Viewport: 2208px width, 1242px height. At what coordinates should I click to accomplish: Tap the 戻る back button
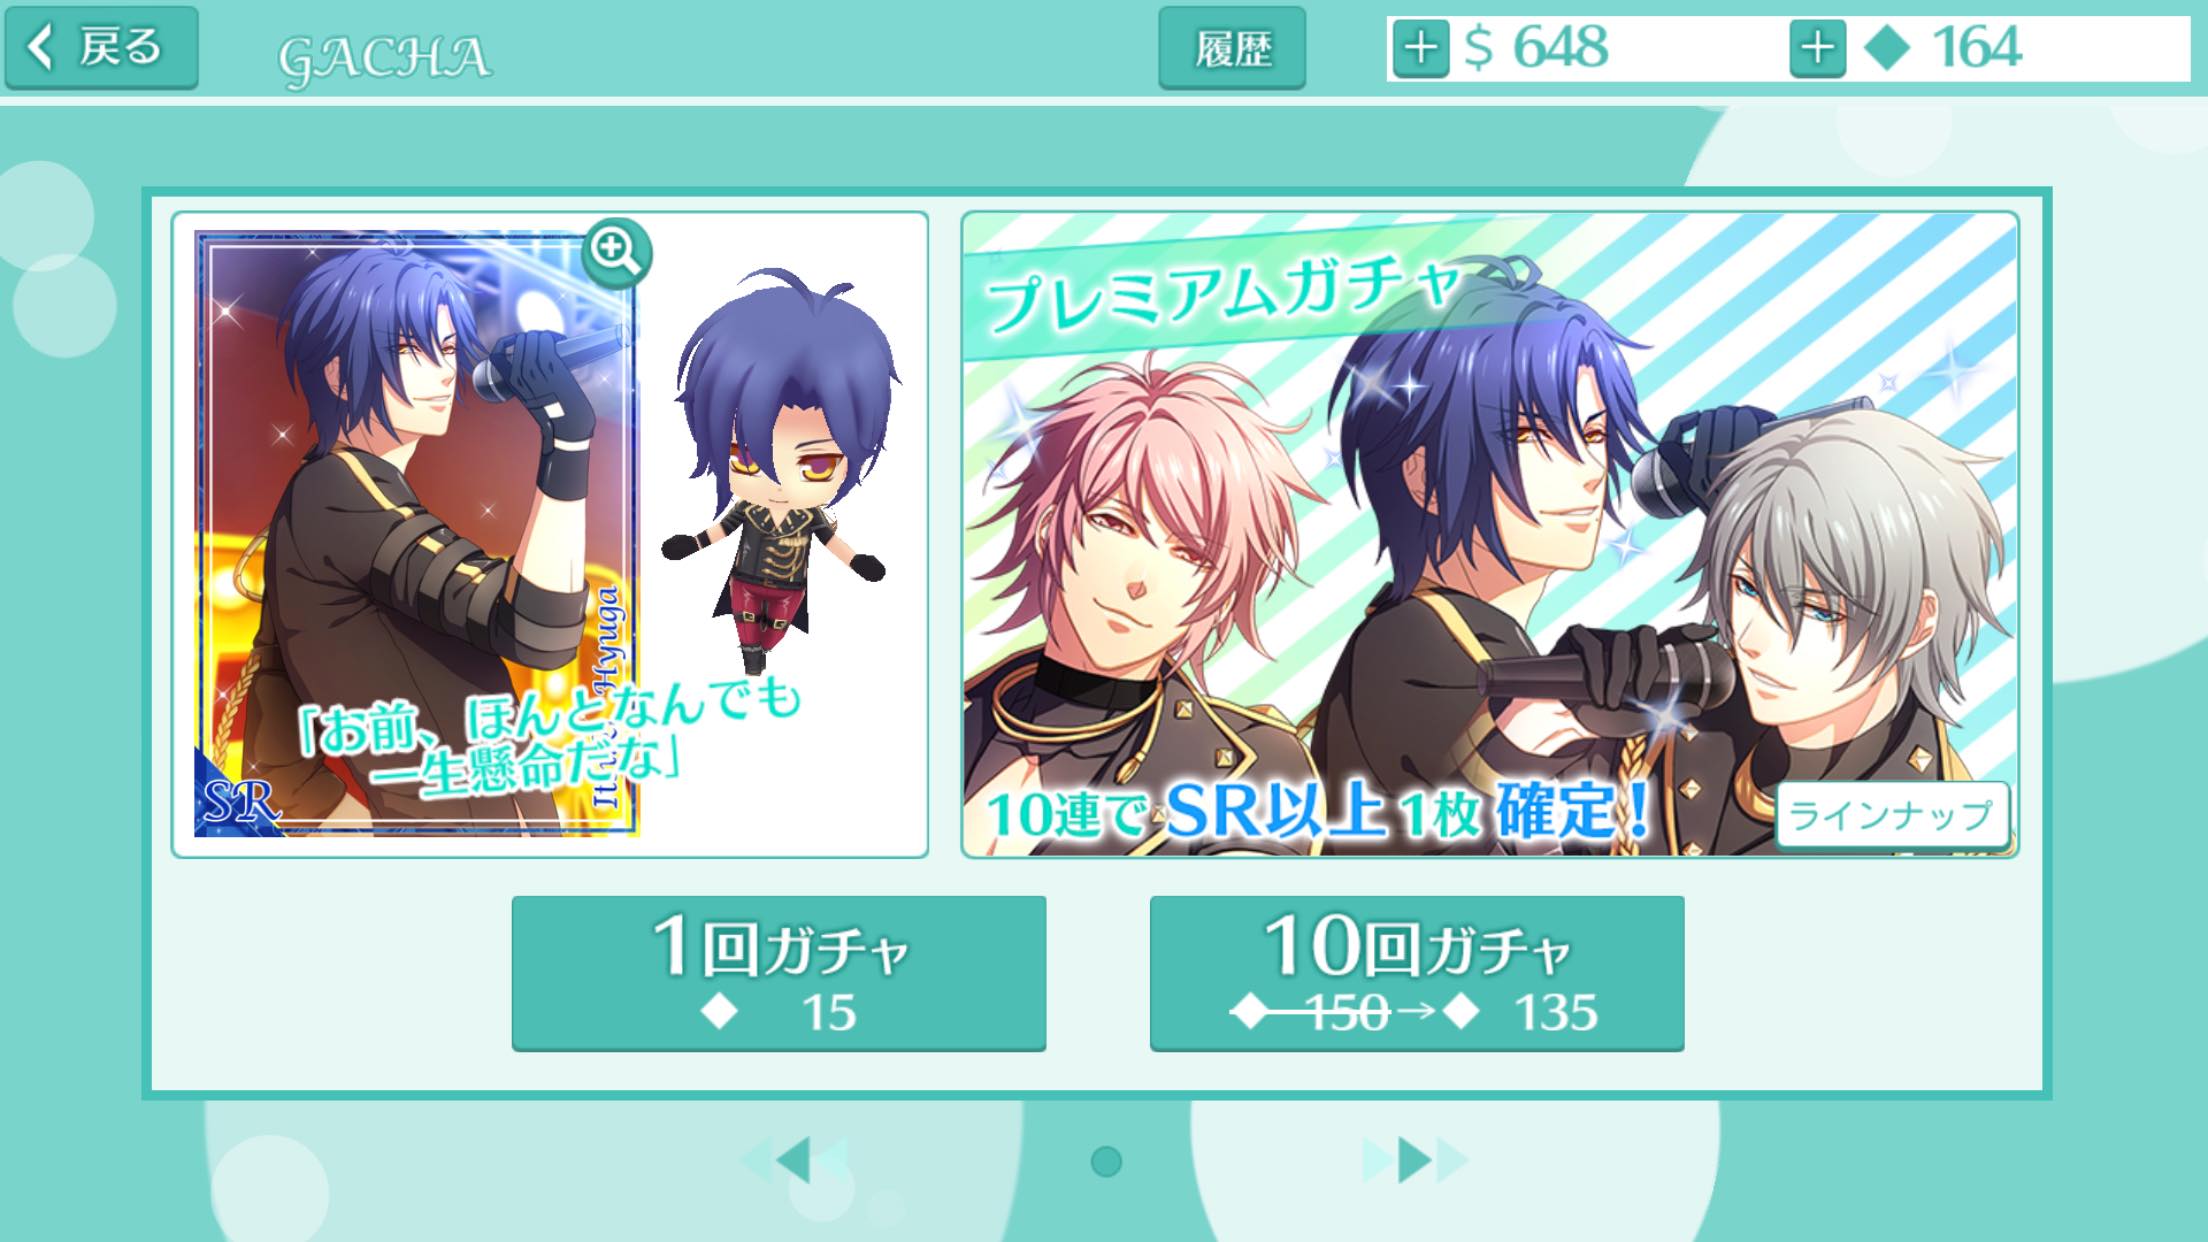tap(101, 48)
